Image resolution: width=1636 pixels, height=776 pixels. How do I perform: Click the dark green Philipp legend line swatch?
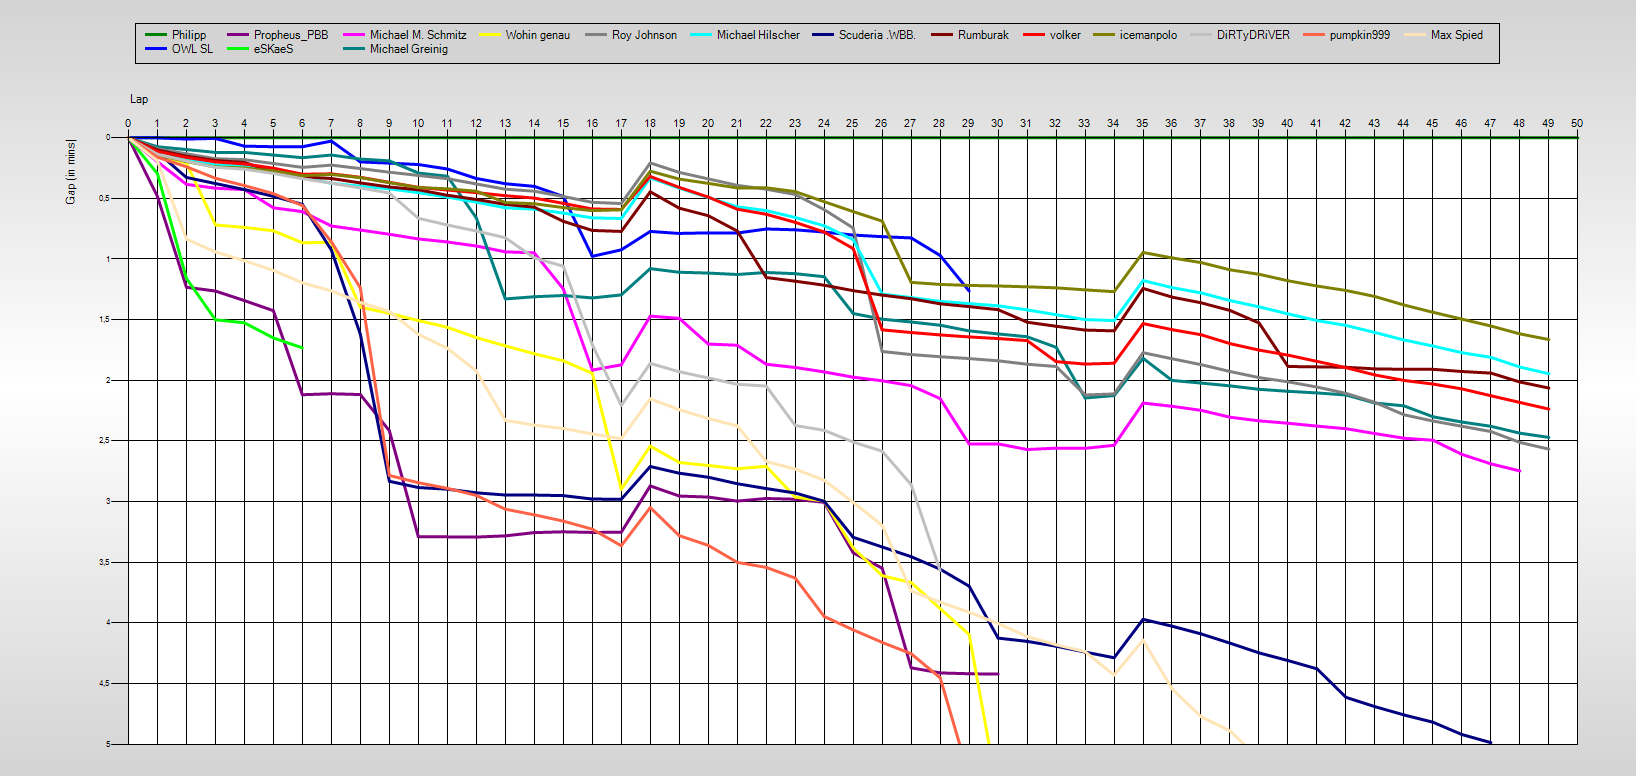[x=155, y=35]
